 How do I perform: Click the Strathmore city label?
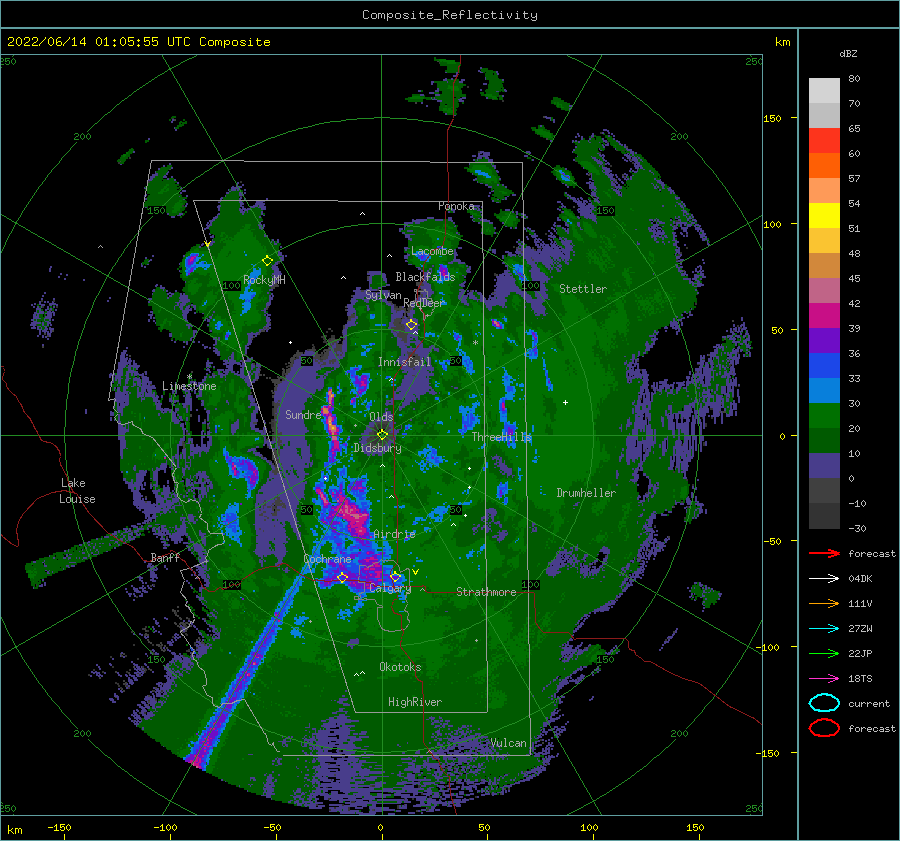(x=486, y=592)
